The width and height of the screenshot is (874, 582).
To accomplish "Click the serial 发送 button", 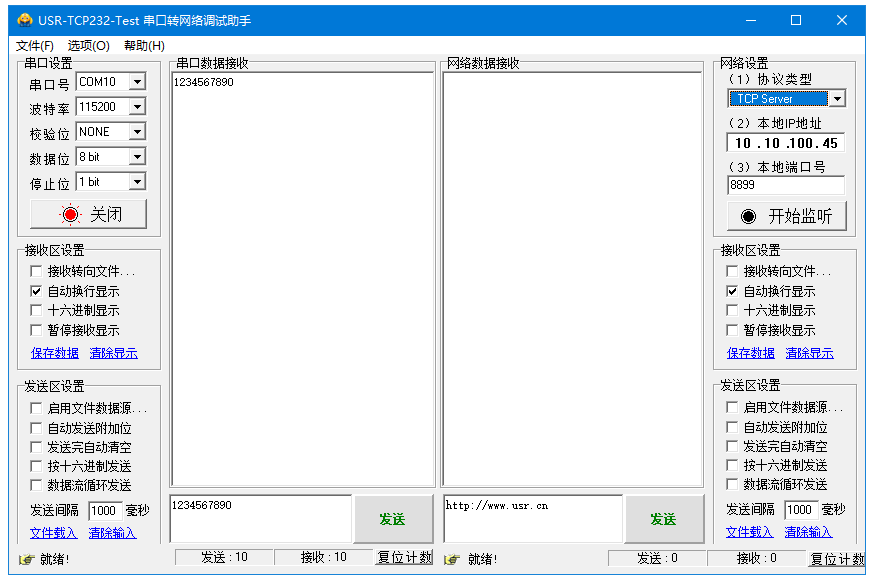I will pos(392,519).
